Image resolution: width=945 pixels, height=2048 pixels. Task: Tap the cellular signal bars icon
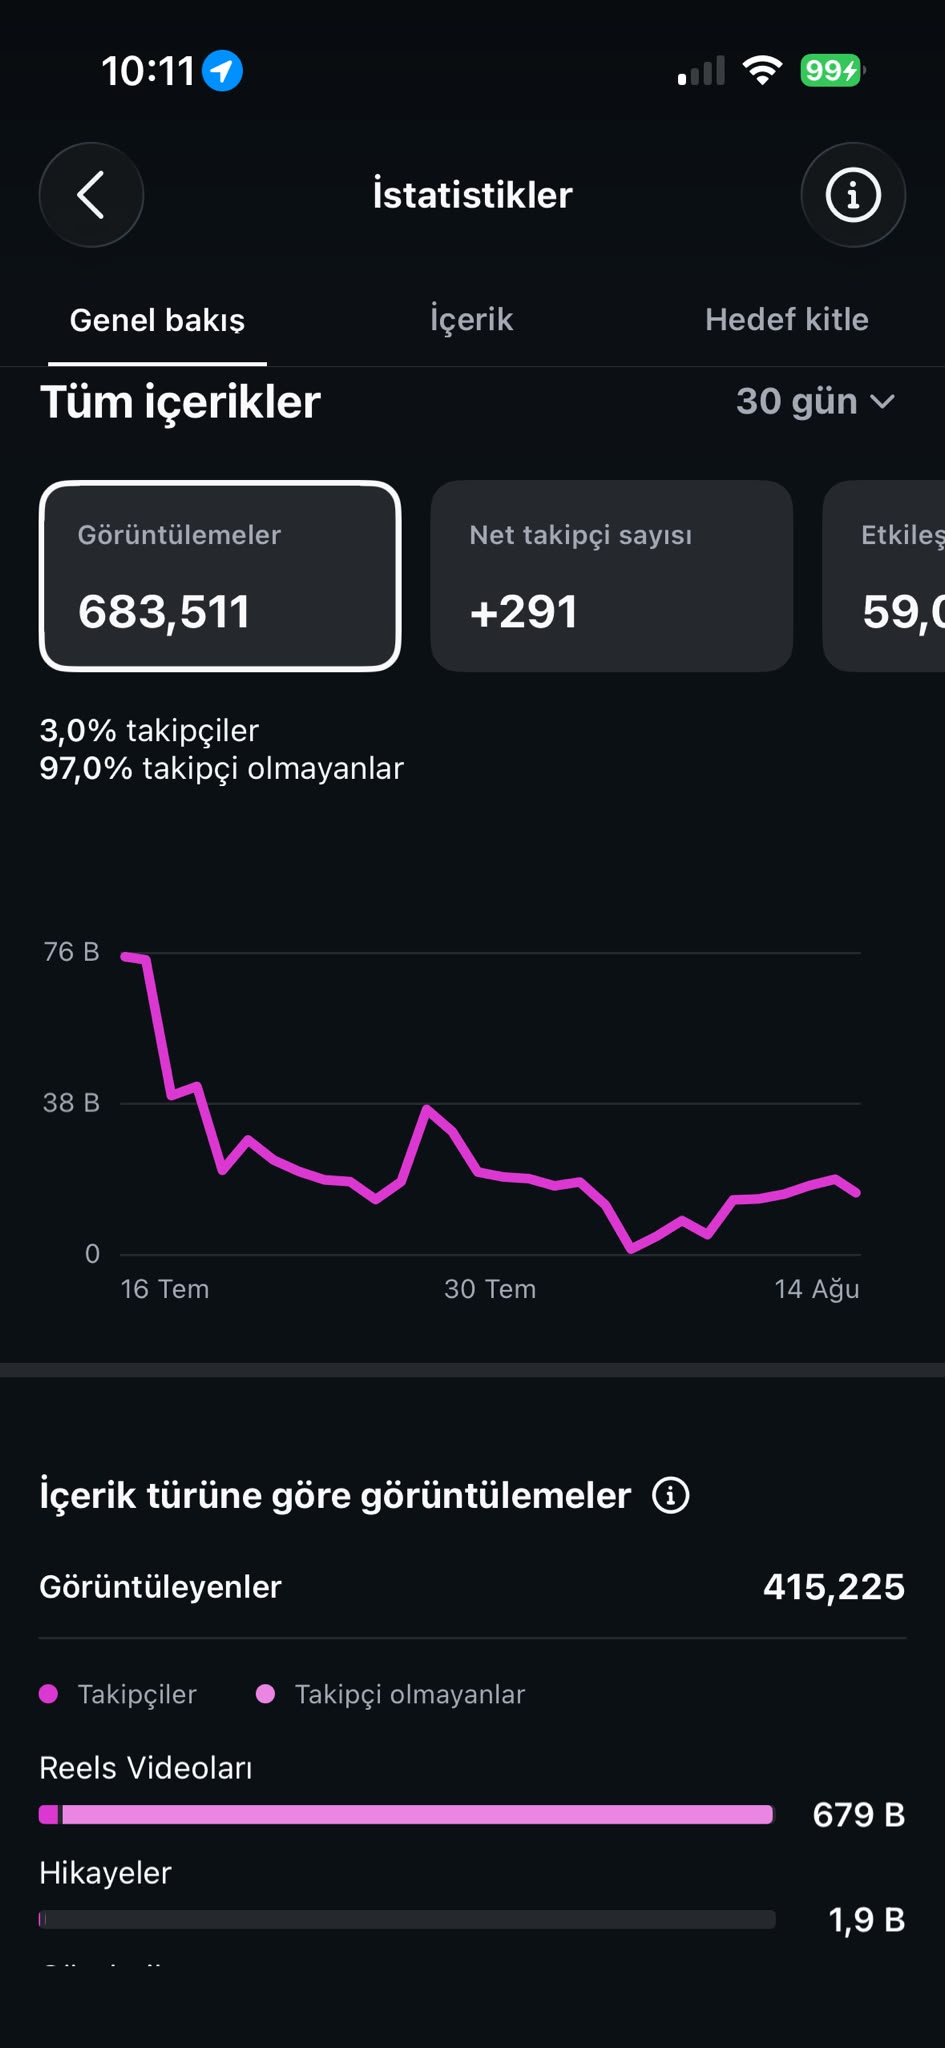701,71
